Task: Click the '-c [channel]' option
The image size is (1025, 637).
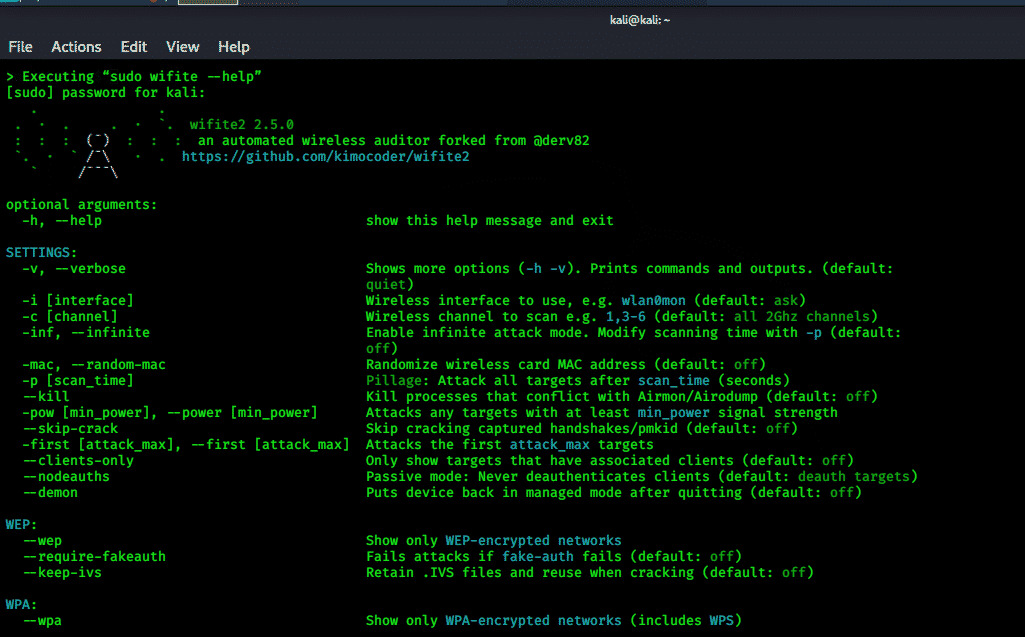Action: point(70,317)
